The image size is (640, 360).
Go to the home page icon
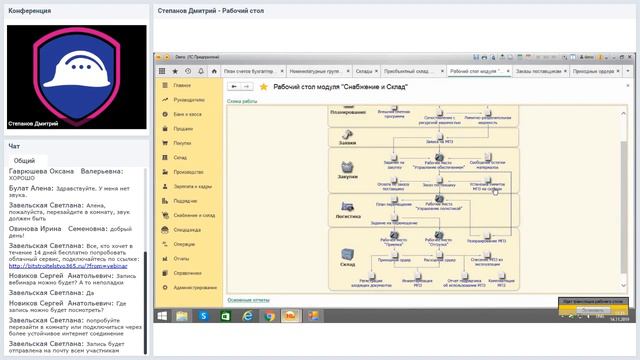click(214, 71)
